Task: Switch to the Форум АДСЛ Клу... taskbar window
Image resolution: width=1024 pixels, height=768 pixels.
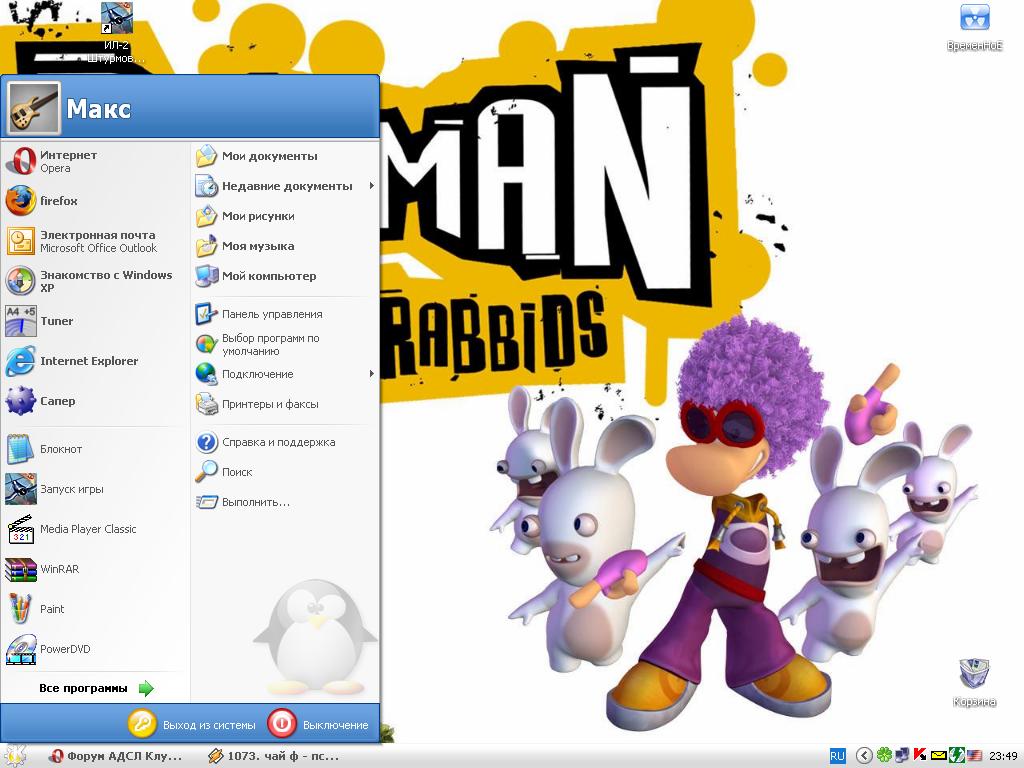Action: click(116, 756)
